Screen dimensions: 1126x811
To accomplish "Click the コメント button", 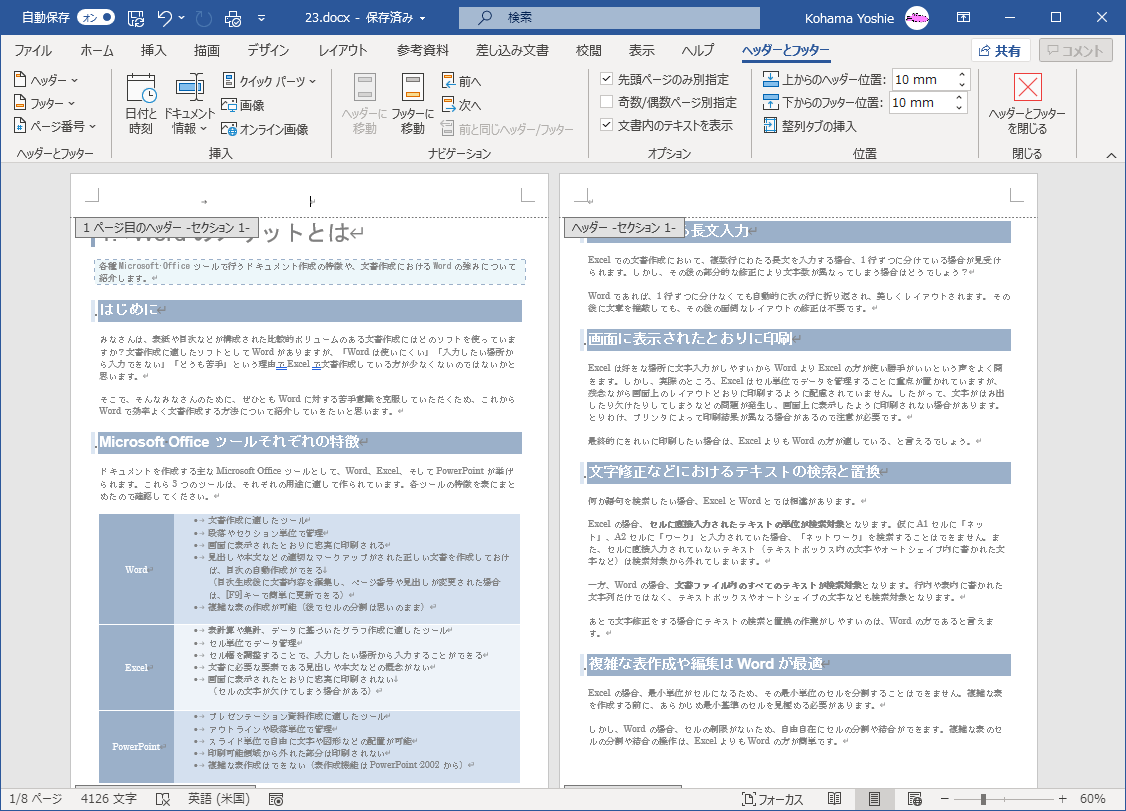I will pos(1075,50).
